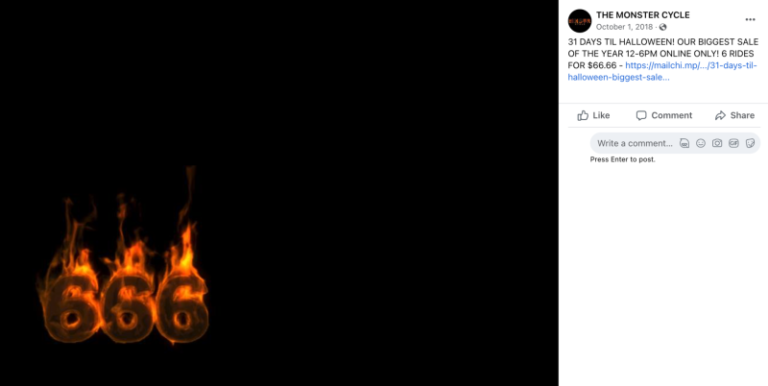768x386 pixels.
Task: Attach a photo using the camera icon
Action: pos(717,143)
